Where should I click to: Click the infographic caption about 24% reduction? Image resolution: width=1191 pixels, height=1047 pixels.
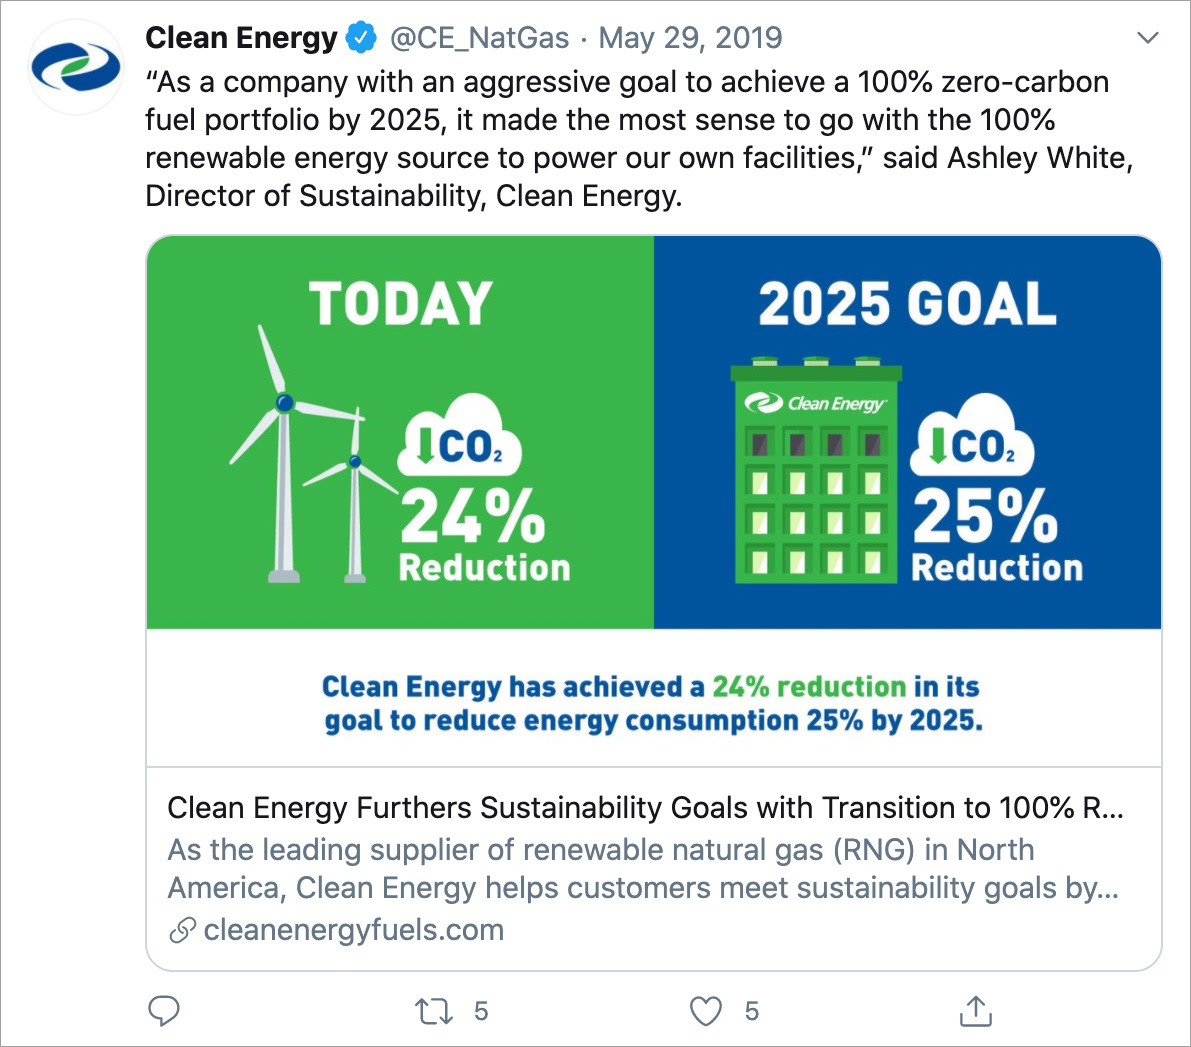(x=653, y=703)
